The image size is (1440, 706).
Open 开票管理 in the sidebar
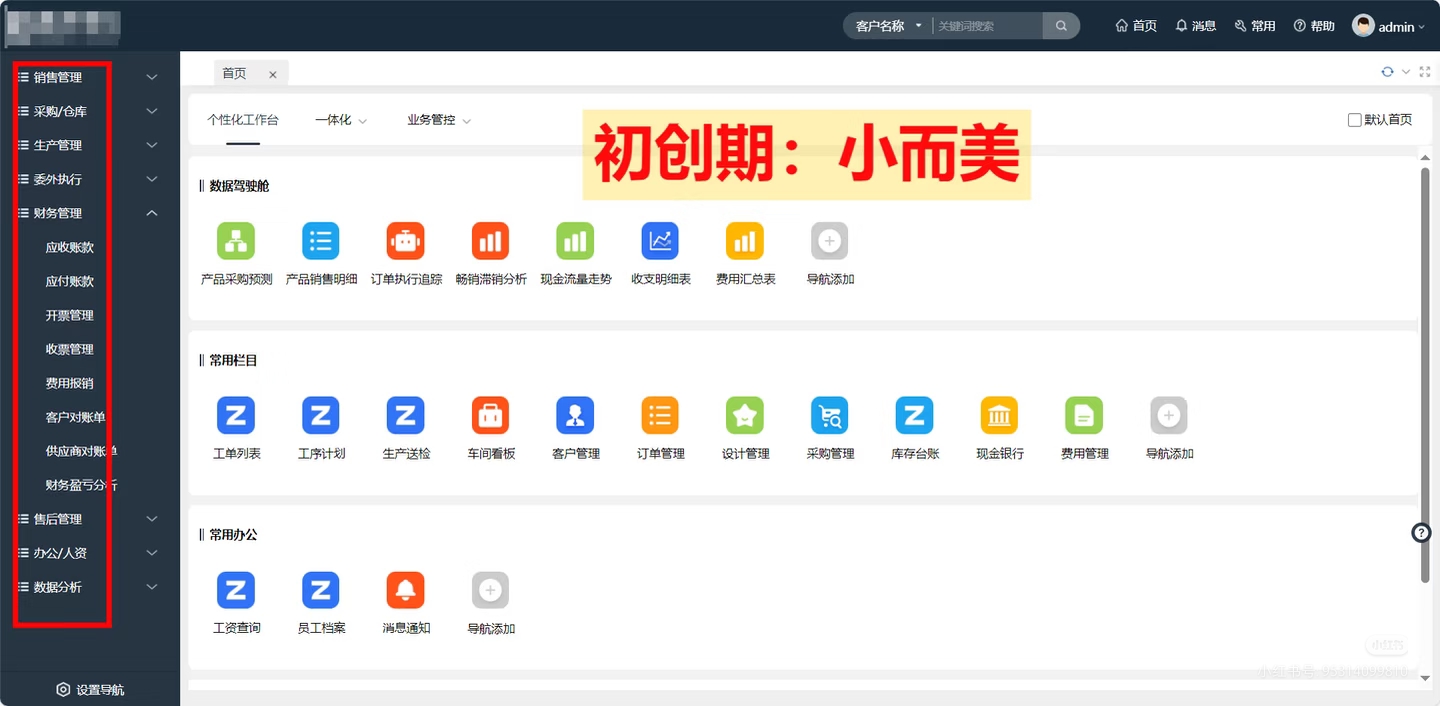70,315
